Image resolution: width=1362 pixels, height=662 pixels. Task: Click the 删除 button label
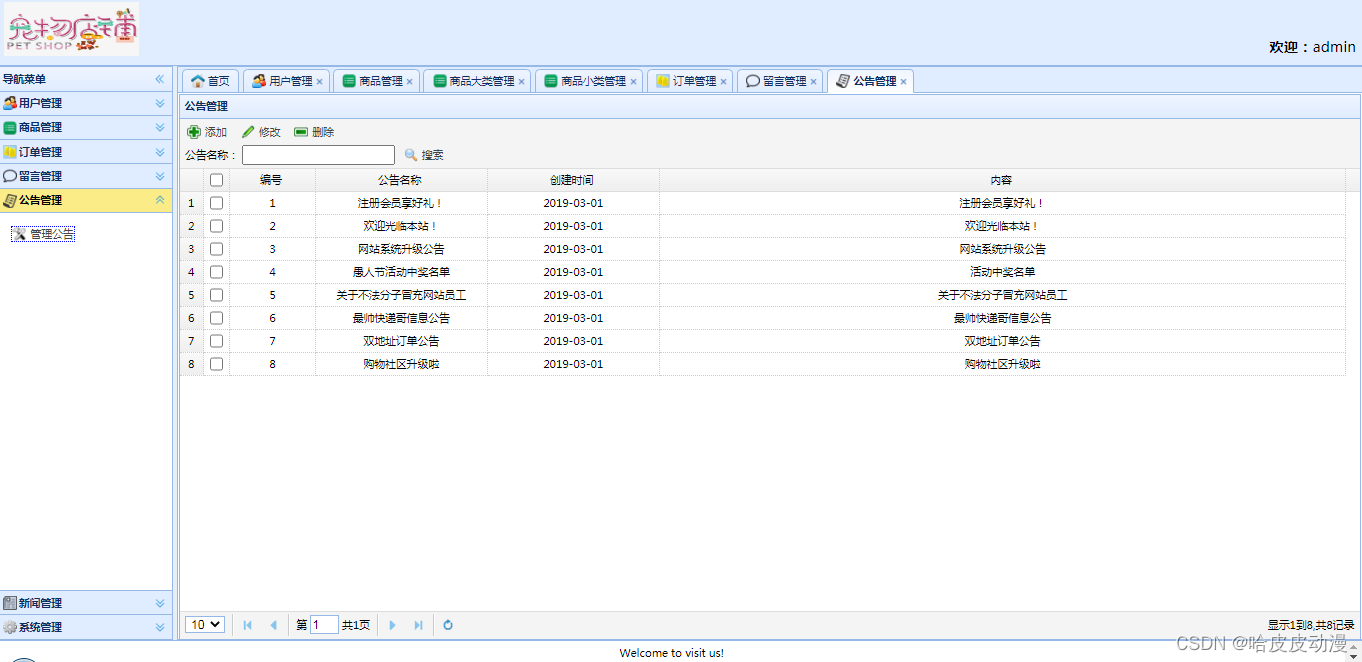tap(323, 132)
